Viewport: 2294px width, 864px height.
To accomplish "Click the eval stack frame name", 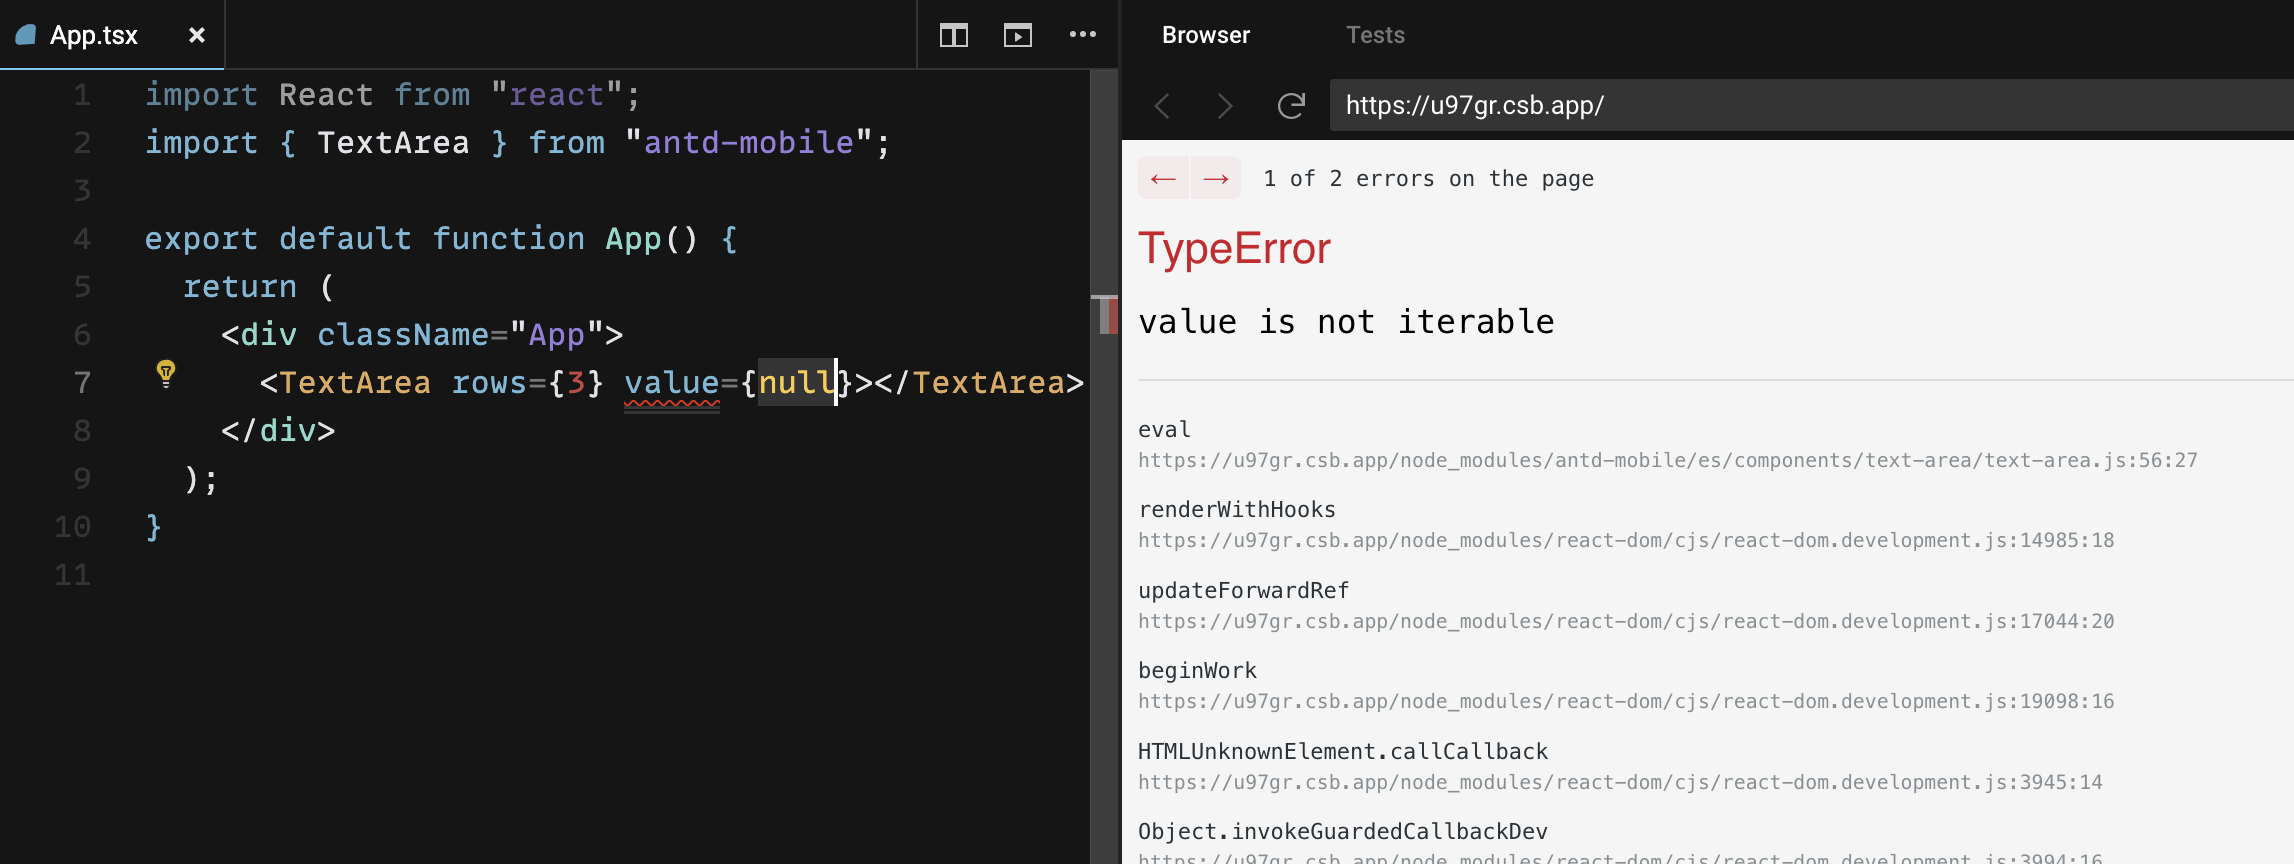I will pyautogui.click(x=1164, y=429).
